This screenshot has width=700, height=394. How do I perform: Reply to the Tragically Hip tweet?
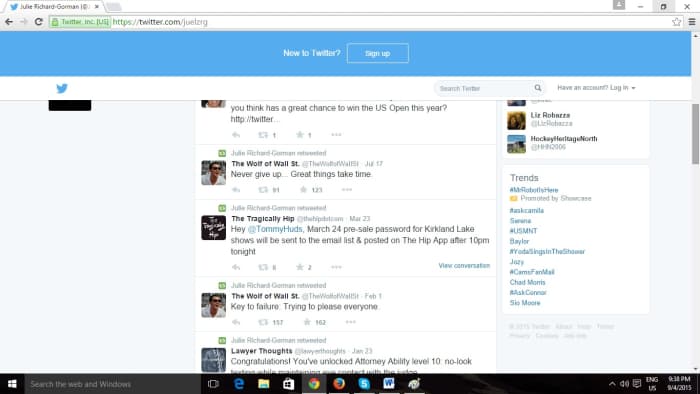(x=236, y=267)
